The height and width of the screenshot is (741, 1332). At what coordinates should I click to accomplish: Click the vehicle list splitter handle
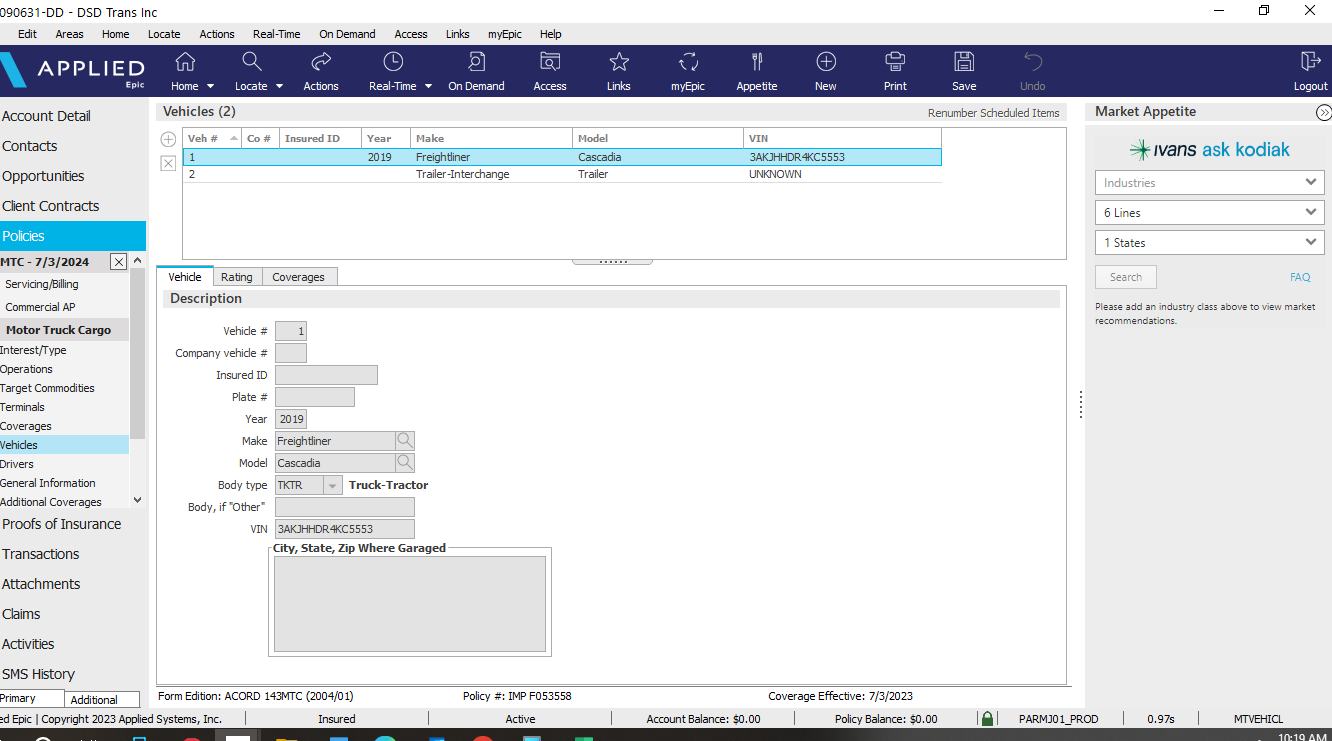[612, 261]
